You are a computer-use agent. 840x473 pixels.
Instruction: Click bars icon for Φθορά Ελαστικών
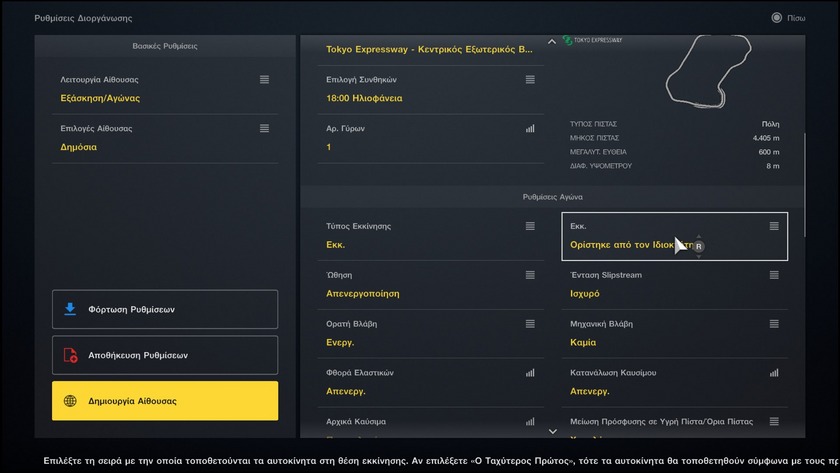[x=530, y=373]
